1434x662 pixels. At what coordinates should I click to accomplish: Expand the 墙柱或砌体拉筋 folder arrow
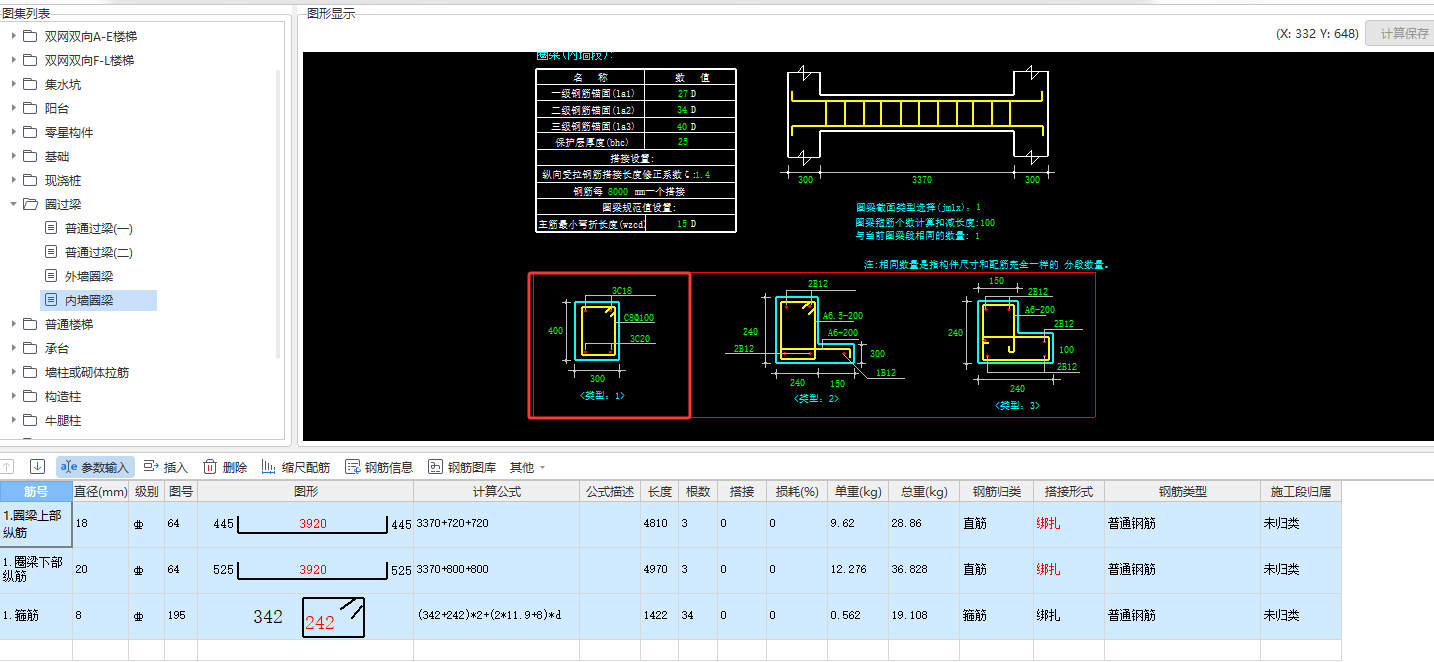point(14,372)
